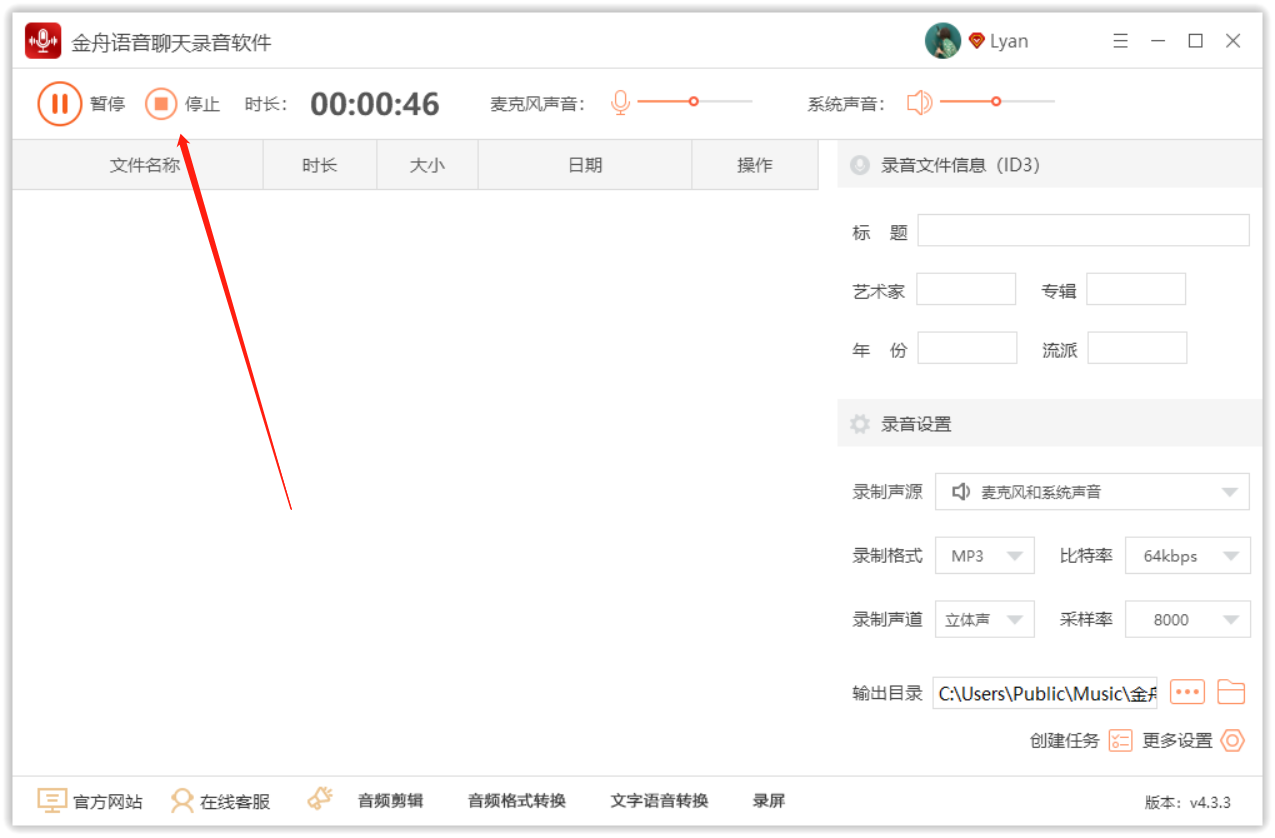This screenshot has width=1275, height=838.
Task: Click the online support person icon
Action: tap(182, 800)
